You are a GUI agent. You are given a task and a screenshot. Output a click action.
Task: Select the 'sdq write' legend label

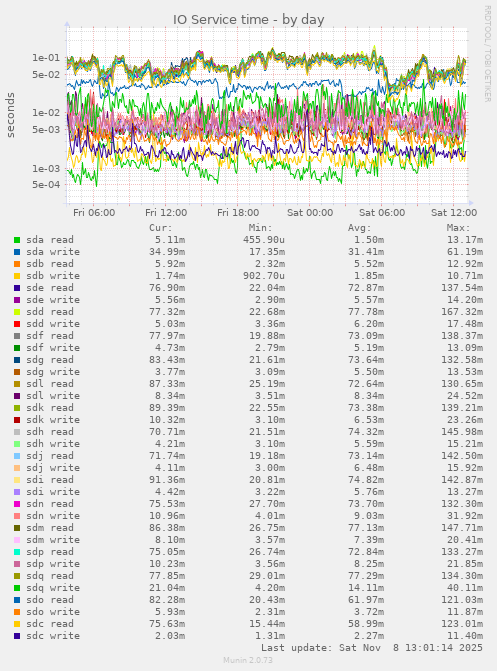click(53, 588)
